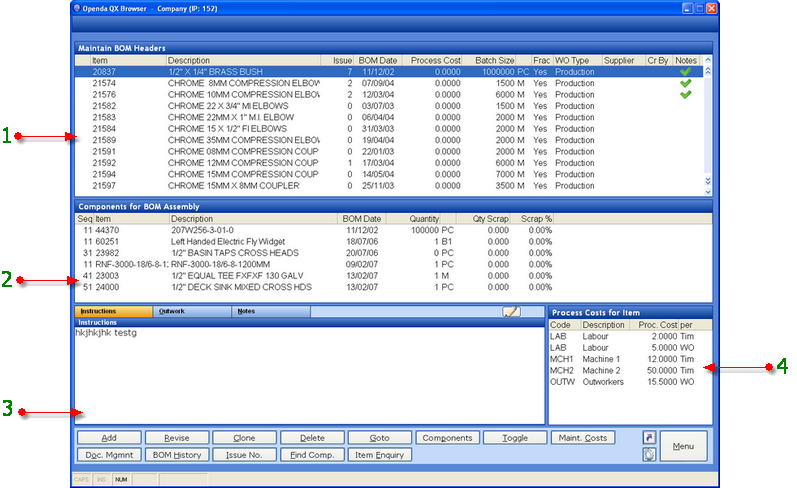Click the blue shortcut arrow icon beside Menu
Viewport: 797px width, 488px height.
click(x=649, y=437)
